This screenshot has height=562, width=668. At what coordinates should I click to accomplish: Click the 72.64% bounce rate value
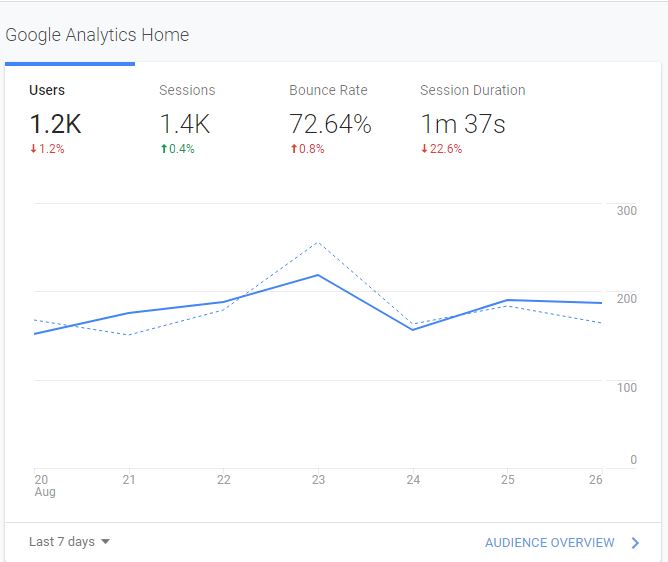[330, 124]
